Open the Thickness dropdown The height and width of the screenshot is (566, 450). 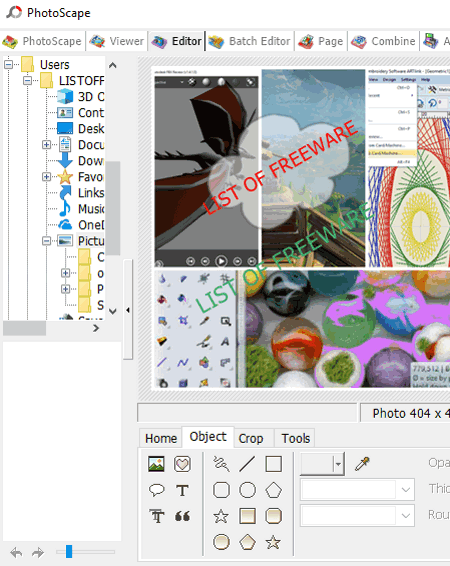(x=357, y=489)
